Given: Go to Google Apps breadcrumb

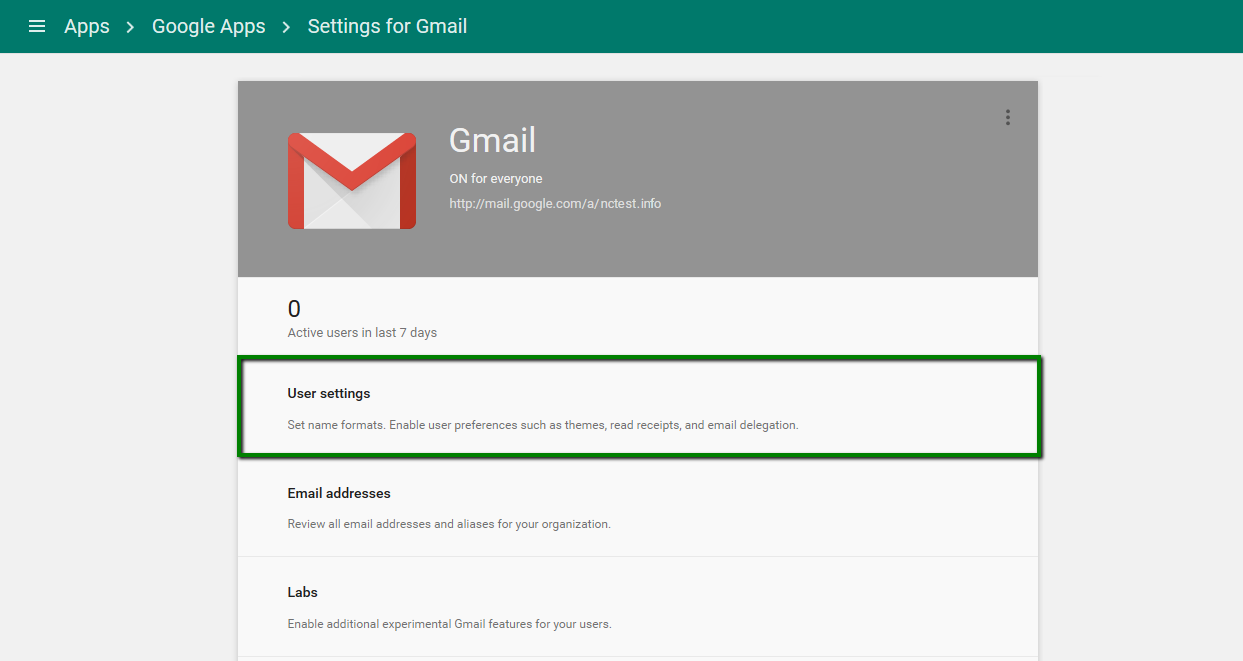Looking at the screenshot, I should 209,26.
